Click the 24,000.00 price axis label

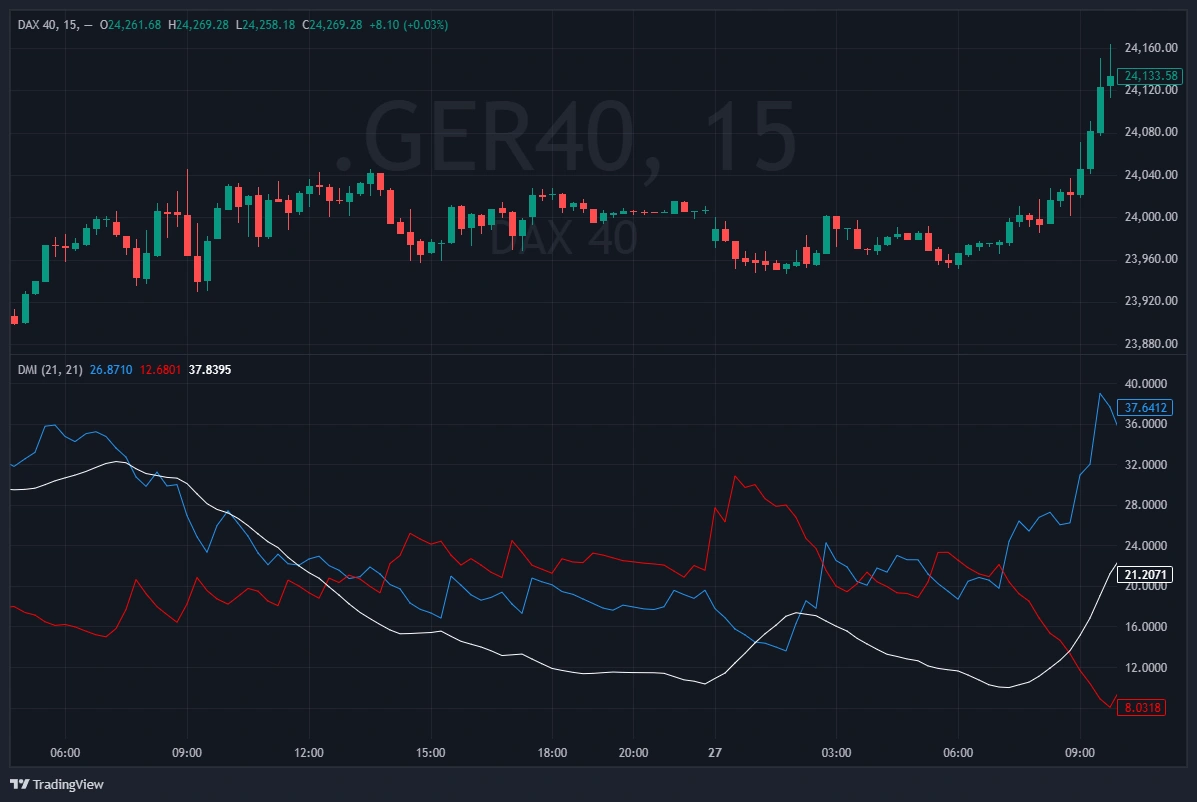pyautogui.click(x=1150, y=217)
